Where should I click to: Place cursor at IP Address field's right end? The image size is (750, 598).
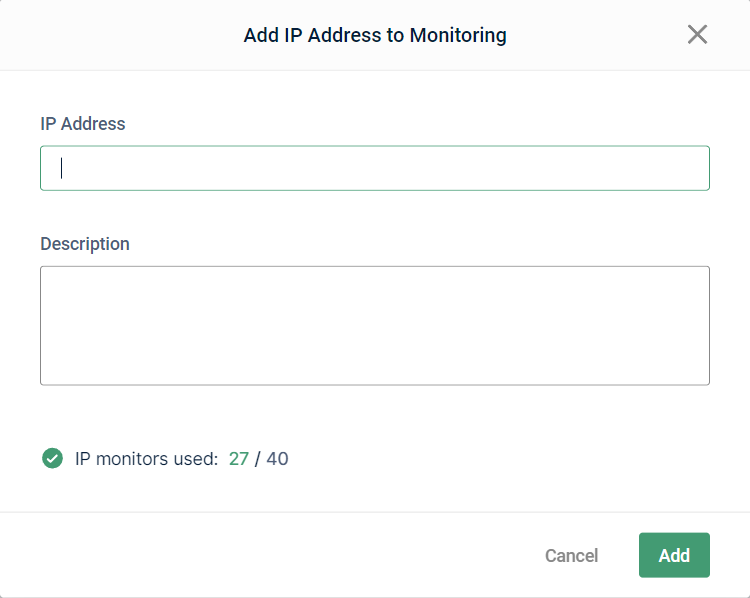click(x=698, y=168)
